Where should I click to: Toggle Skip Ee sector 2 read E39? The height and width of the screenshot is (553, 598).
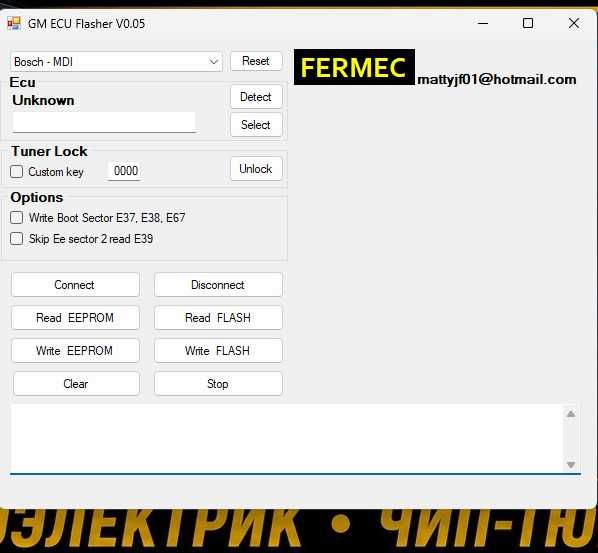click(x=16, y=239)
